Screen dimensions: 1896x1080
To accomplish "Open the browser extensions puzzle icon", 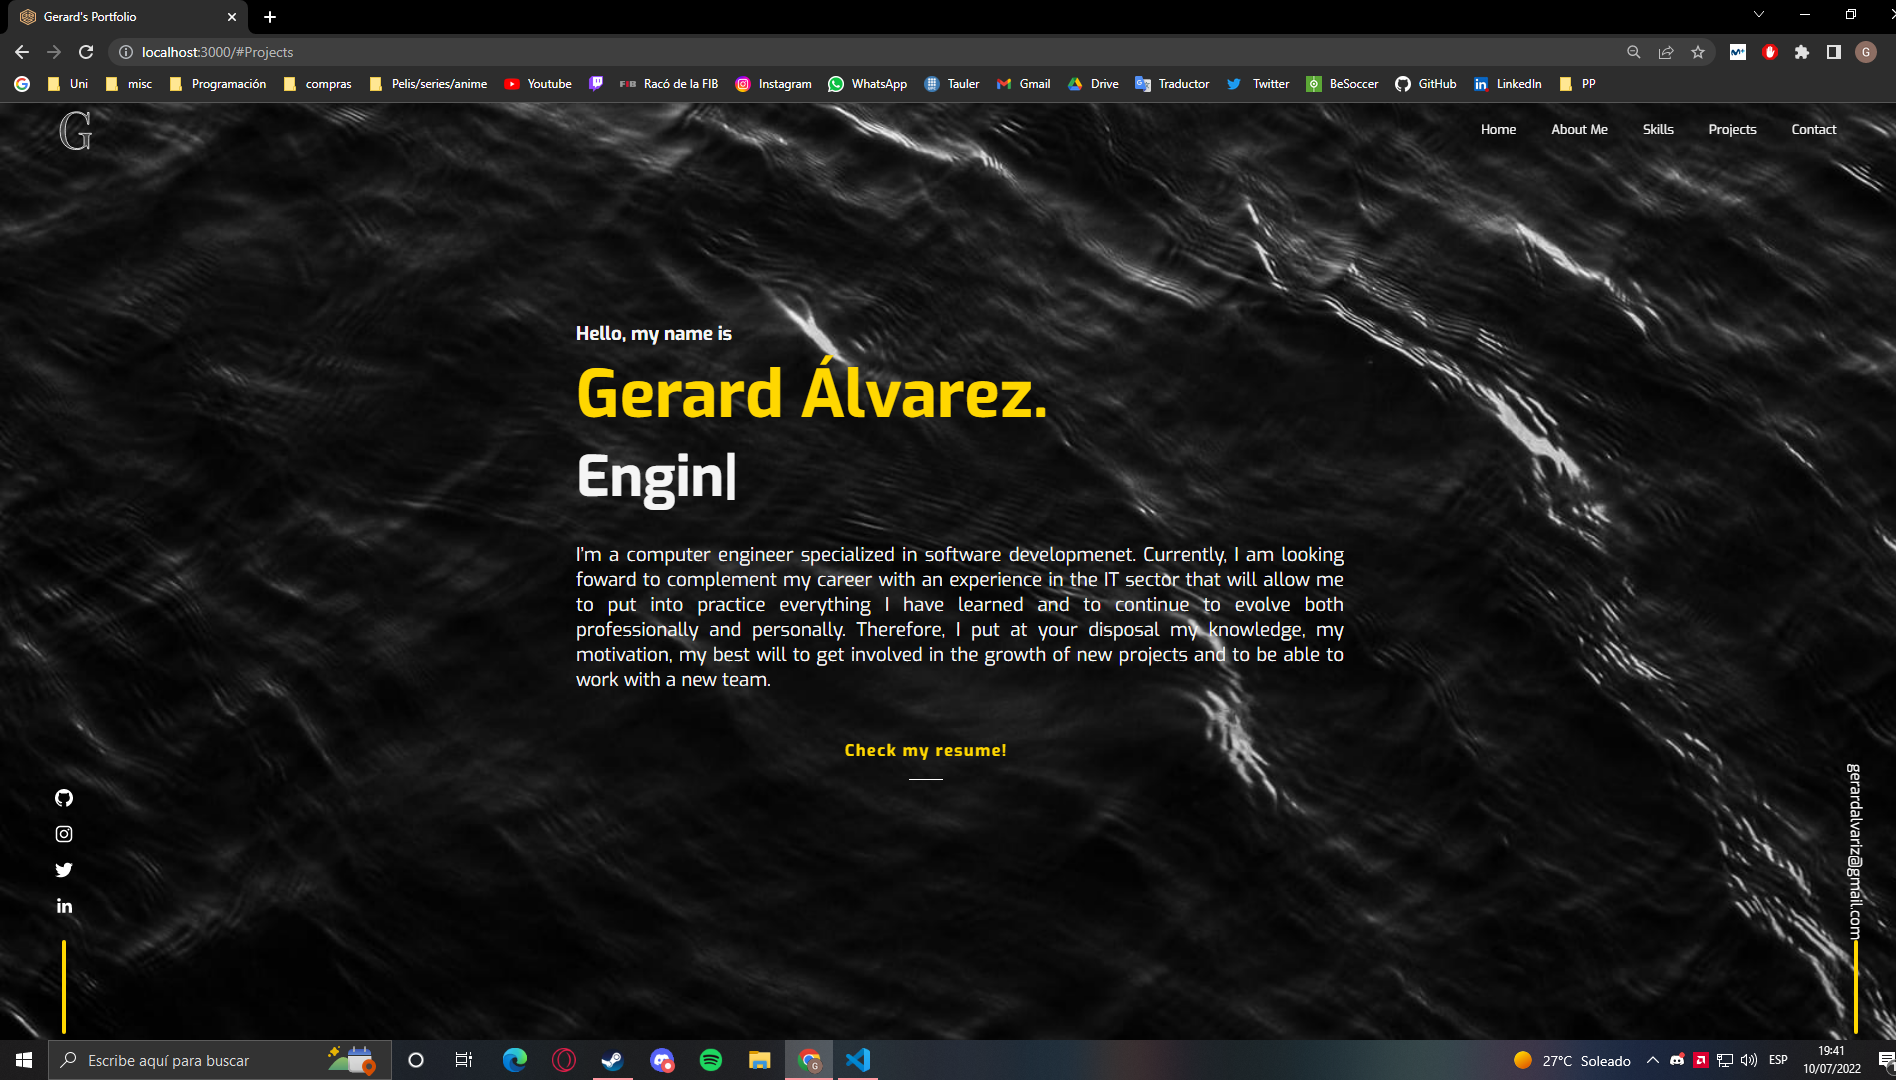I will click(1803, 52).
